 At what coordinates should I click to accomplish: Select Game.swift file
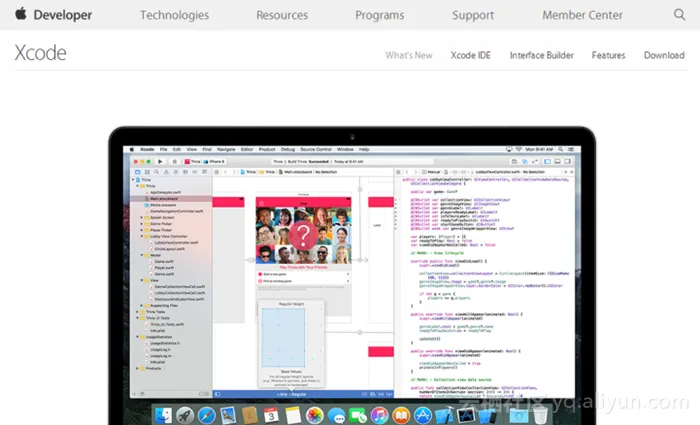(x=163, y=261)
